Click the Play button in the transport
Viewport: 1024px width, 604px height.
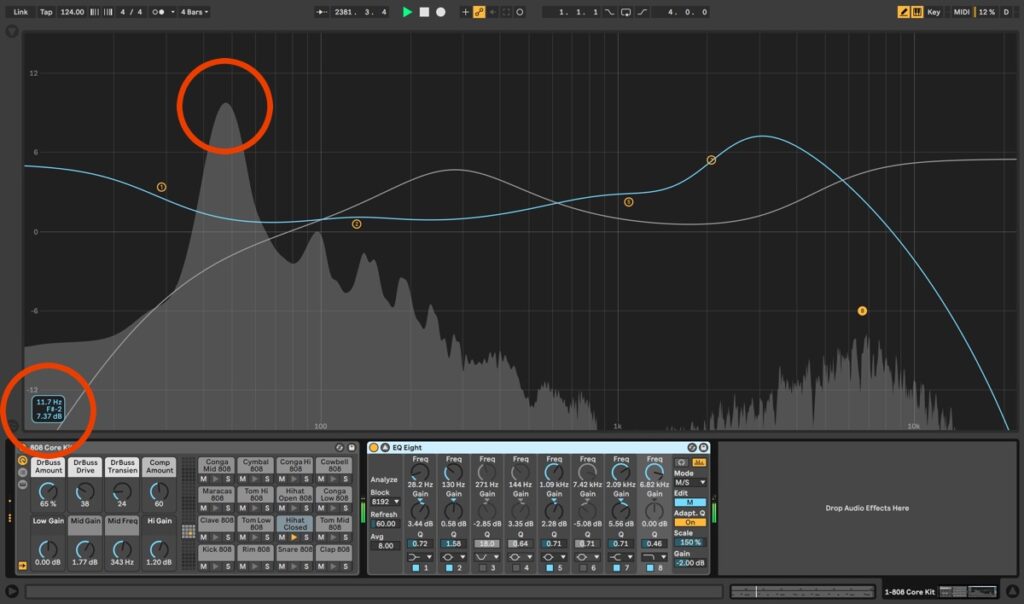[407, 11]
